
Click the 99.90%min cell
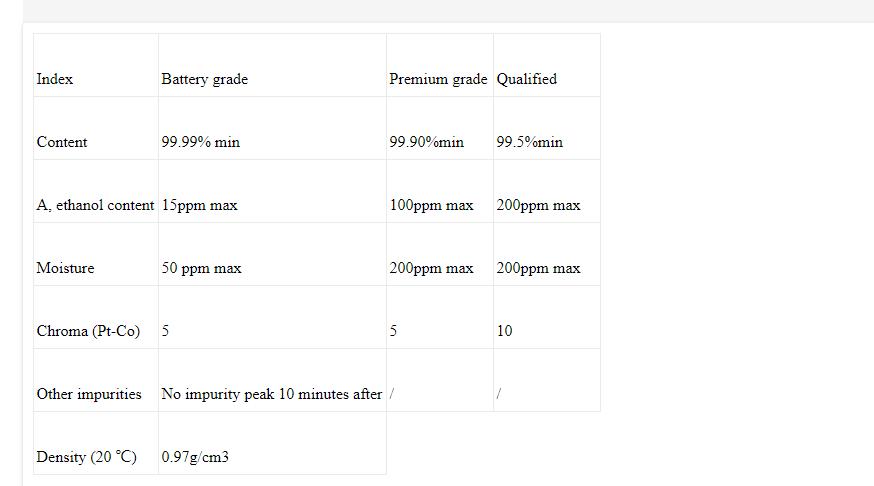(x=426, y=142)
